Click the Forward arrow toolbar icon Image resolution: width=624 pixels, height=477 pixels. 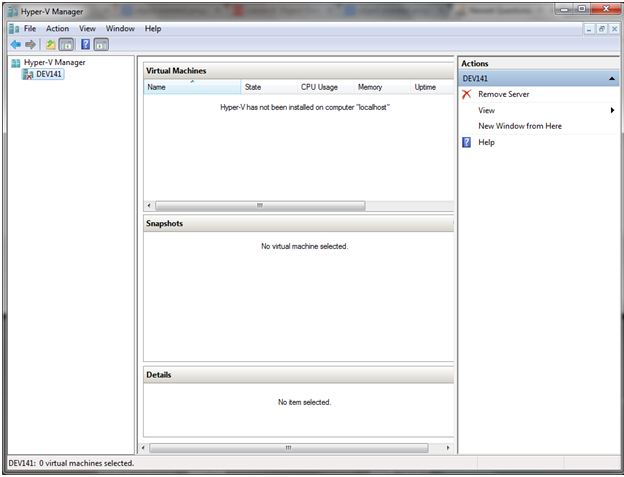point(30,45)
